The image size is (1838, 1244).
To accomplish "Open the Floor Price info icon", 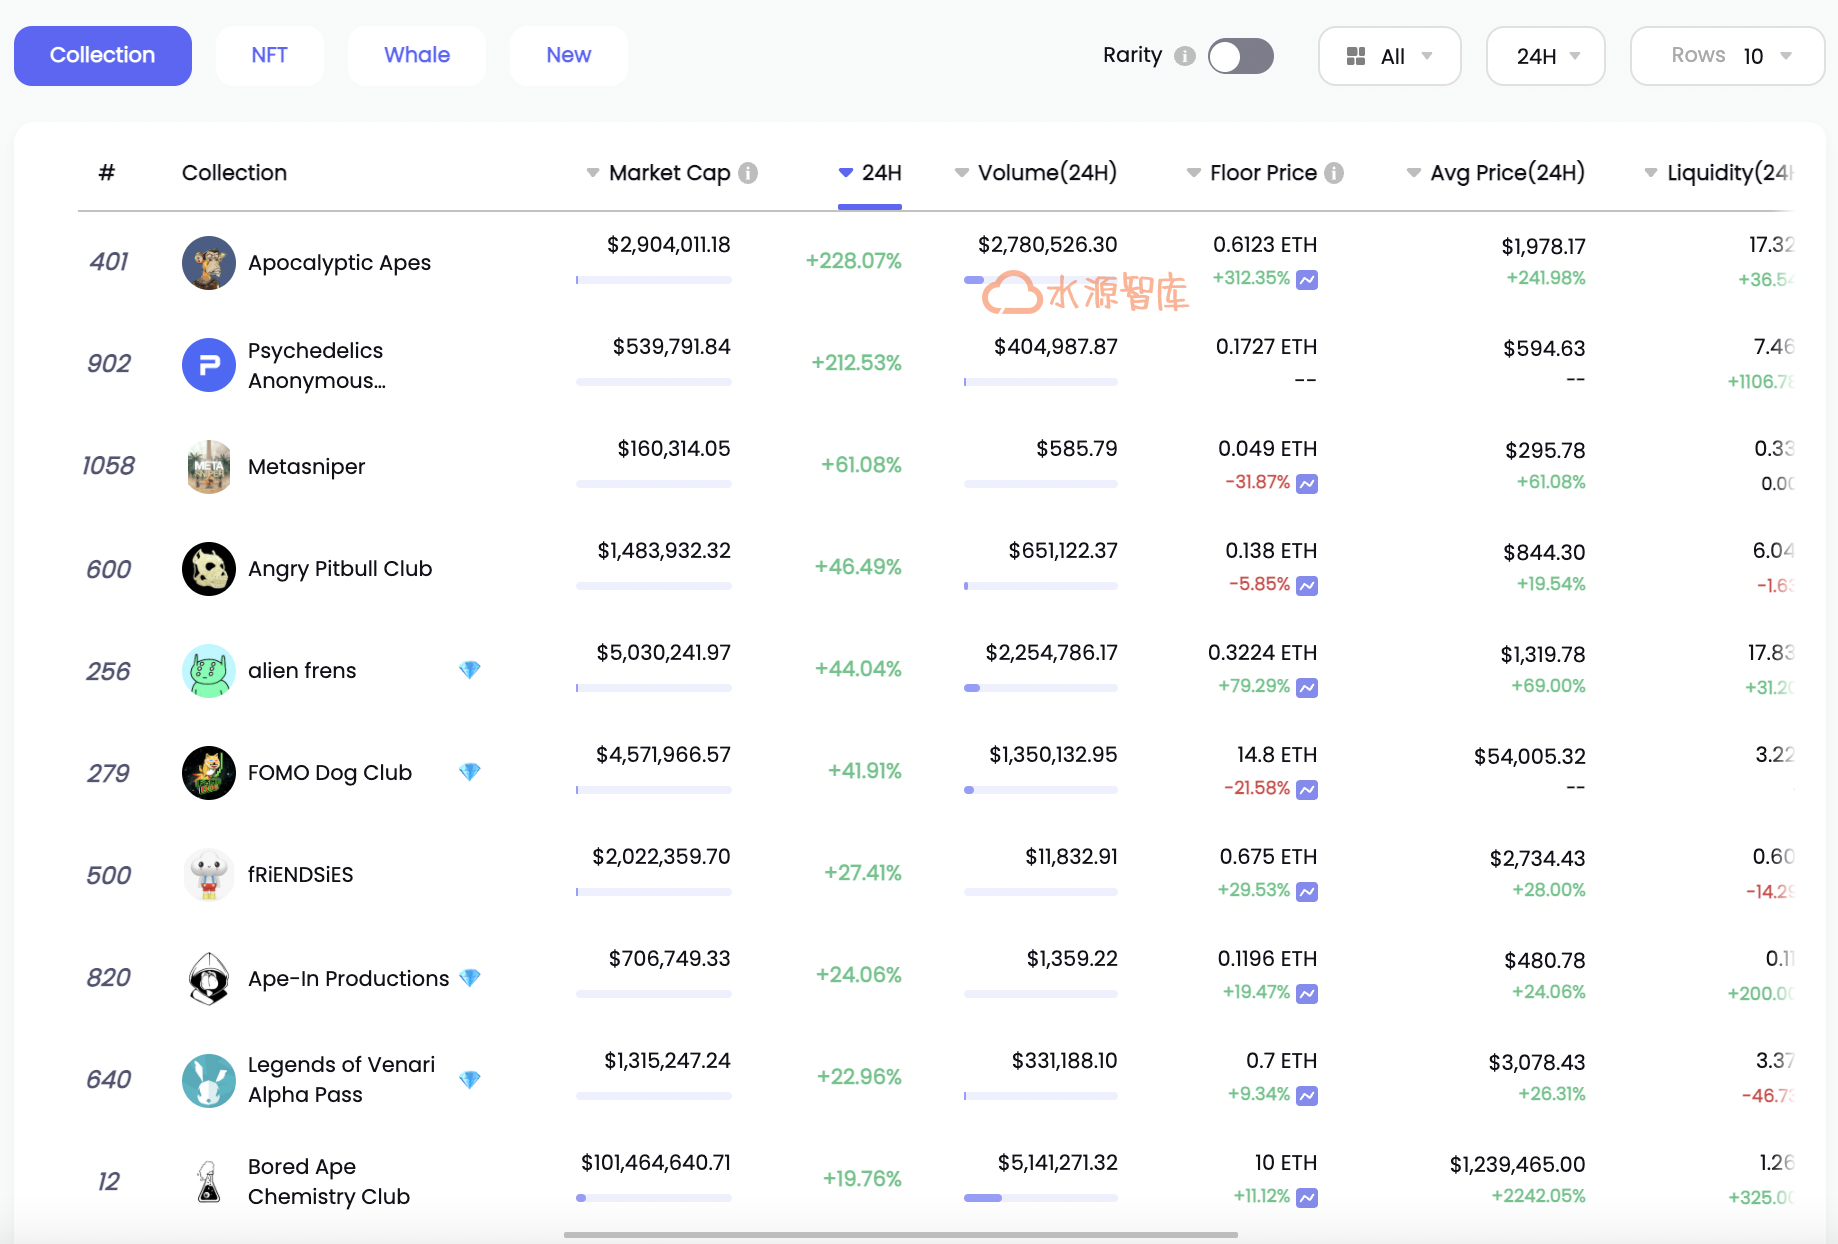I will (1334, 173).
